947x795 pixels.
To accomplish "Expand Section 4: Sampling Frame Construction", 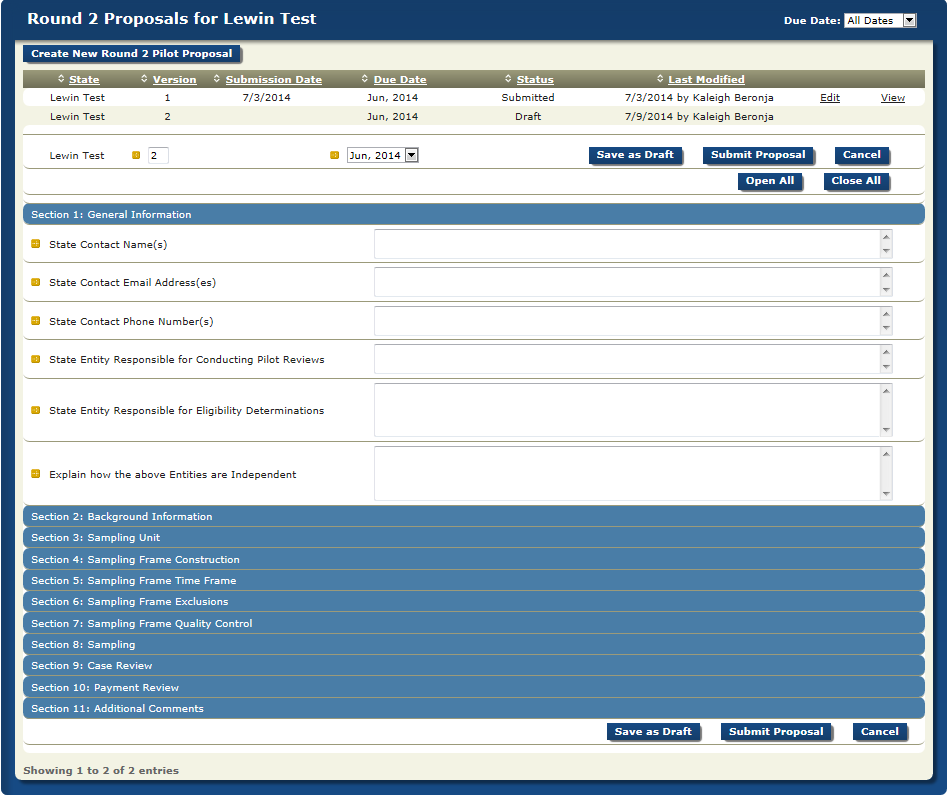I will [474, 559].
